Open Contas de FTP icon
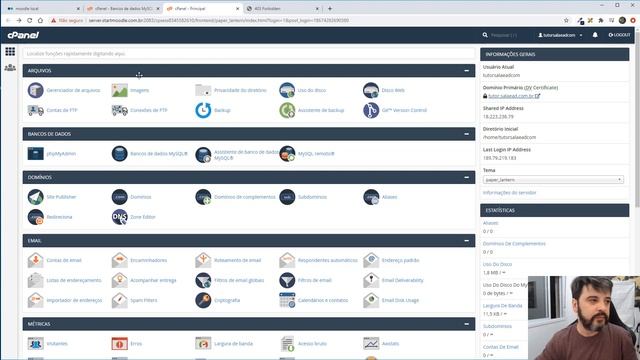Image resolution: width=640 pixels, height=360 pixels. [x=36, y=110]
